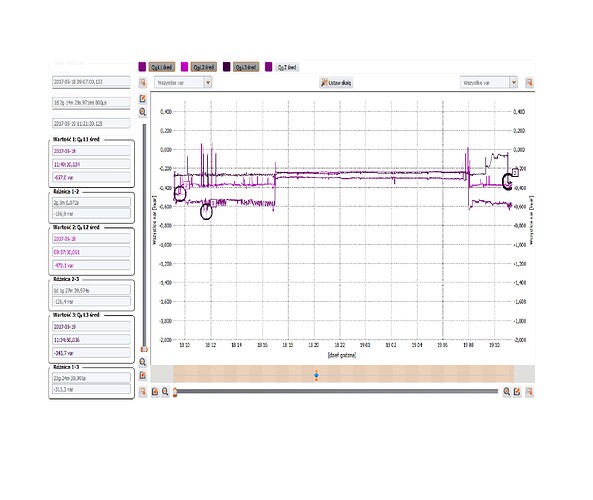The width and height of the screenshot is (593, 500).
Task: Click the Wartość 1: Qg L1 śred heading
Action: tap(76, 139)
